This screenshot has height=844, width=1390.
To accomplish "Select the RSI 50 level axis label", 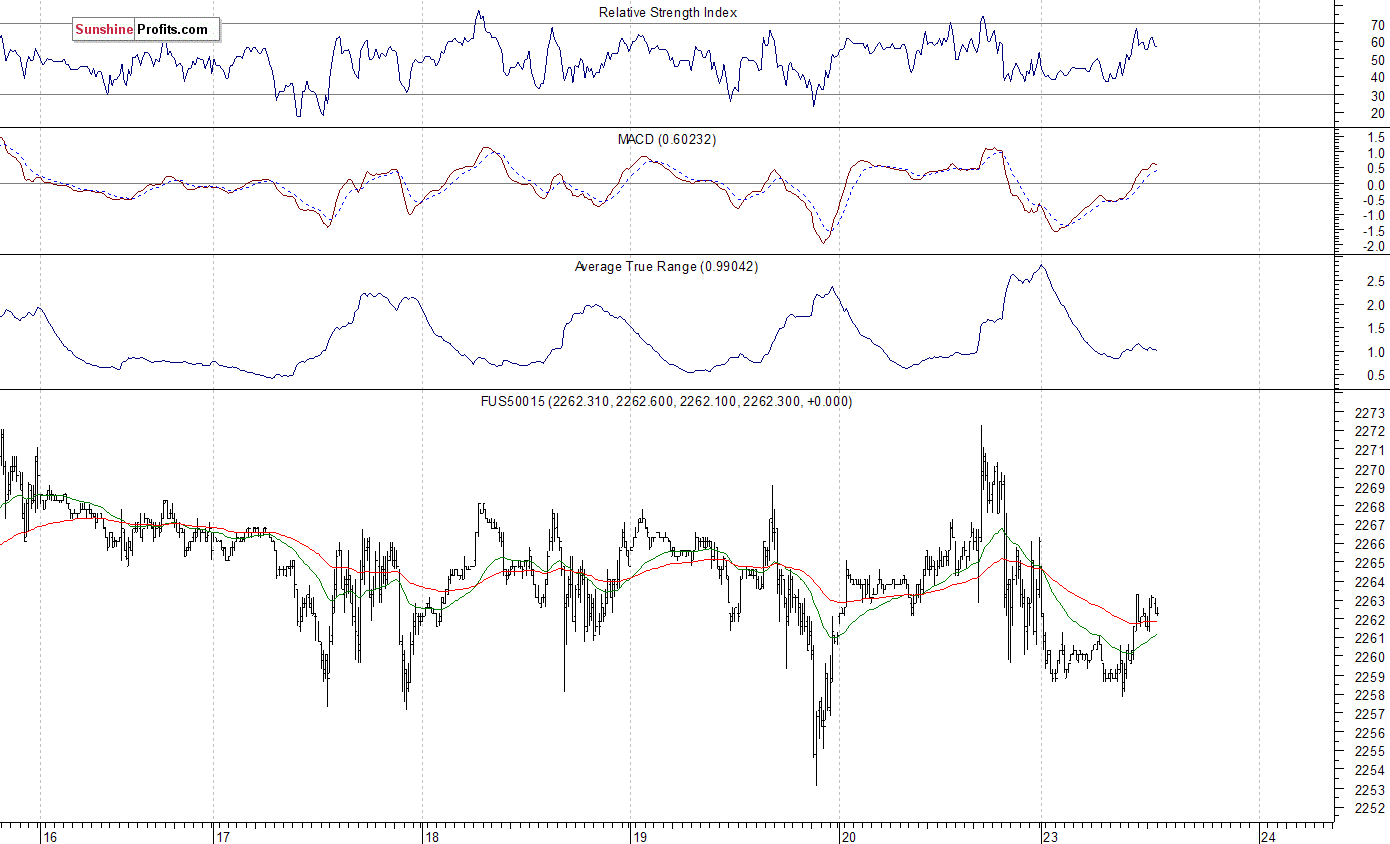I will tap(1378, 59).
